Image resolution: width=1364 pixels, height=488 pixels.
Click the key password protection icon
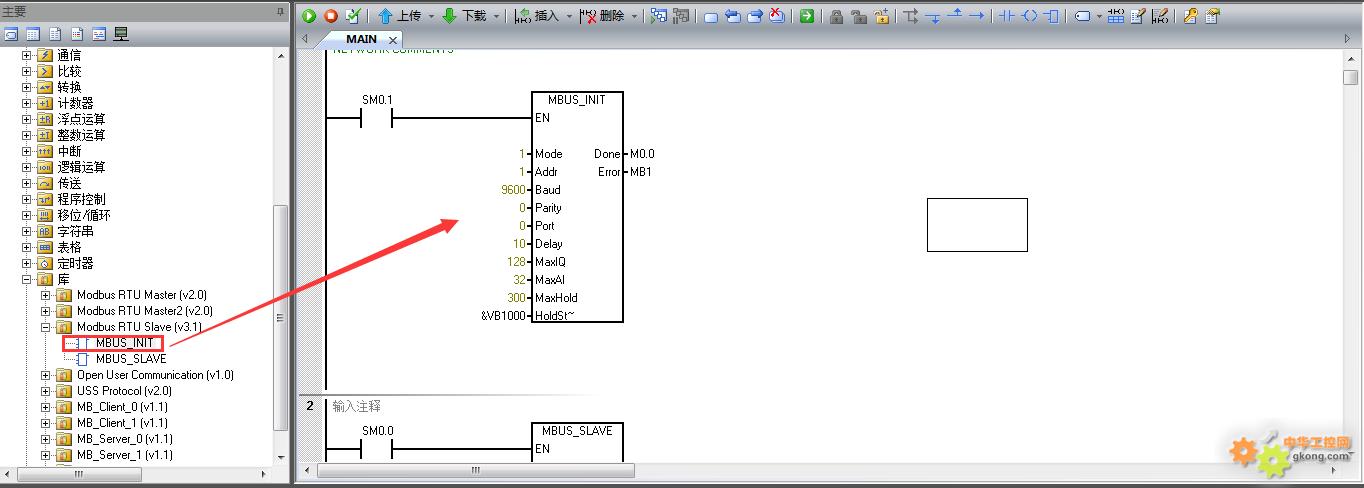click(x=1190, y=16)
